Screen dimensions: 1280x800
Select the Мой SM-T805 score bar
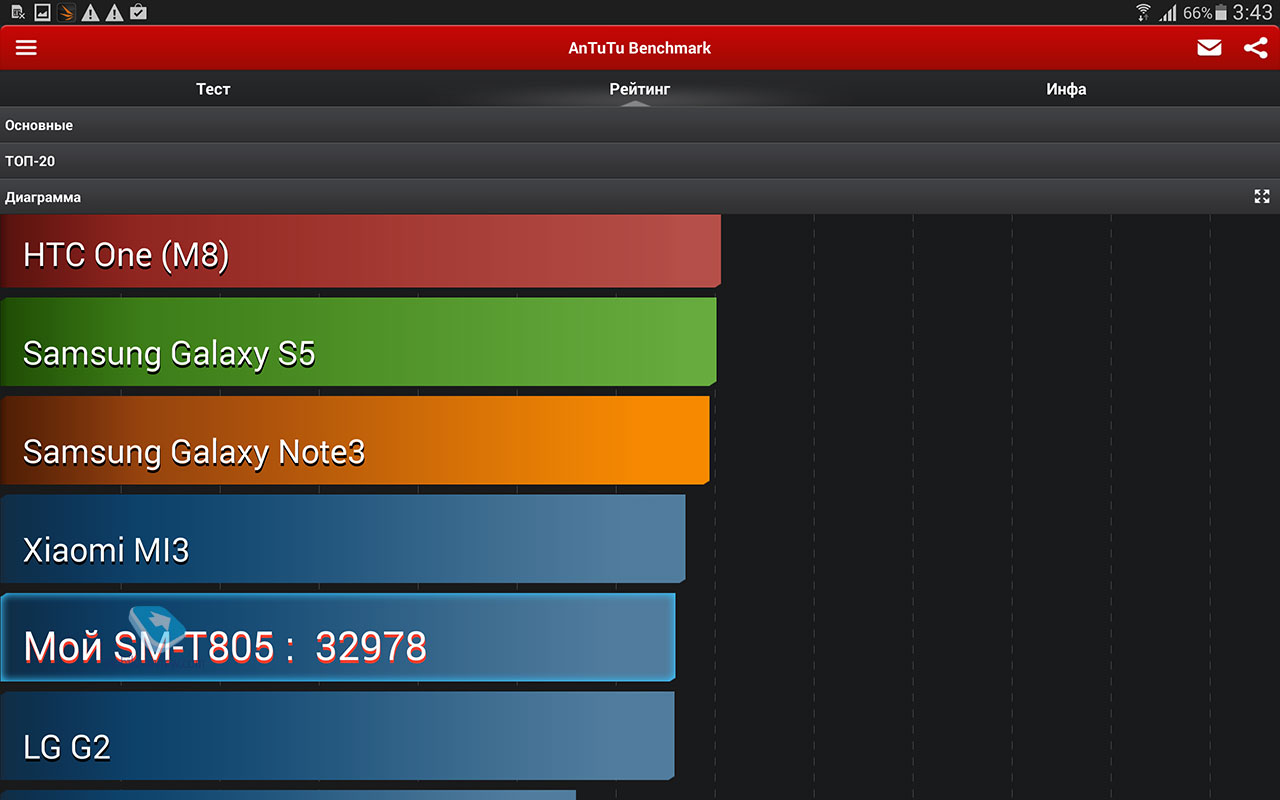(x=338, y=637)
